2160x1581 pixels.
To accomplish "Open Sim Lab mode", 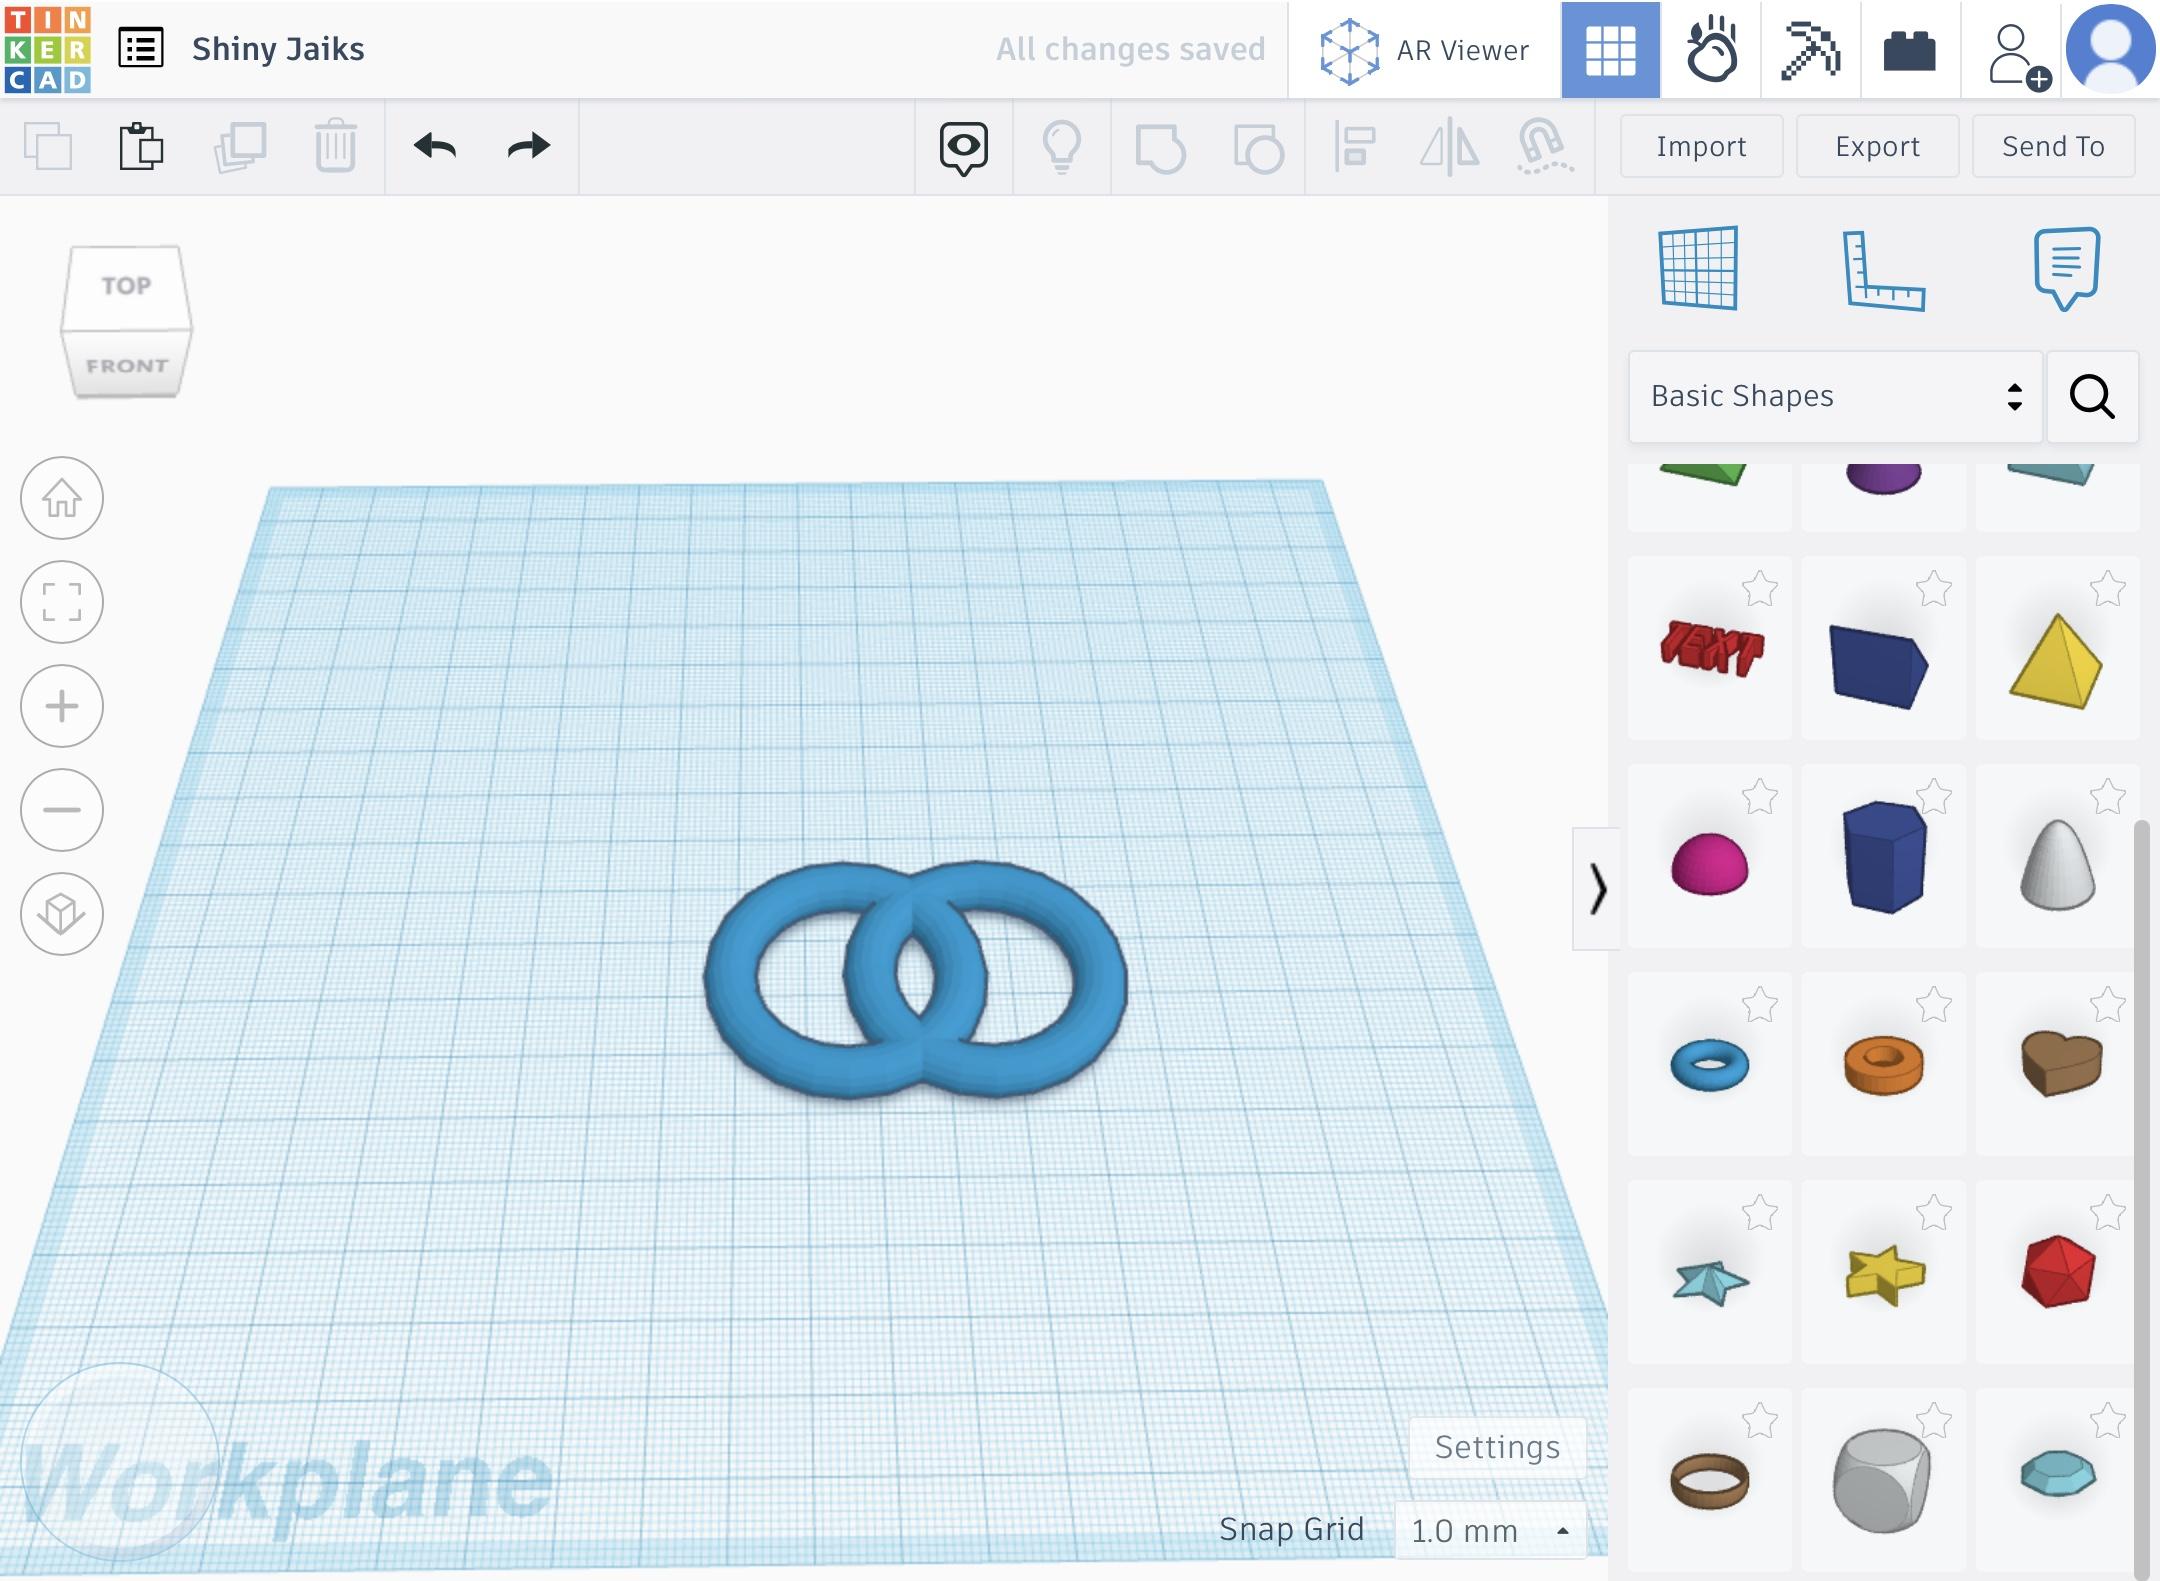I will [1711, 50].
